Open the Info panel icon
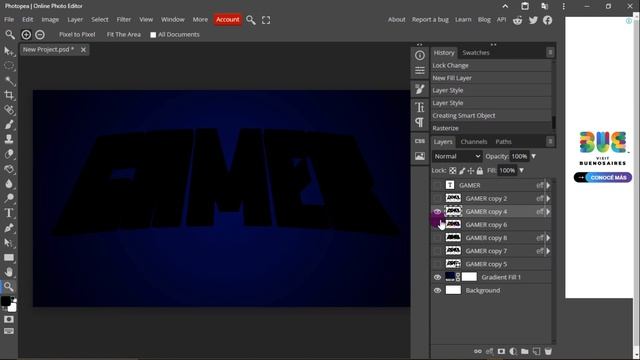 tap(420, 55)
